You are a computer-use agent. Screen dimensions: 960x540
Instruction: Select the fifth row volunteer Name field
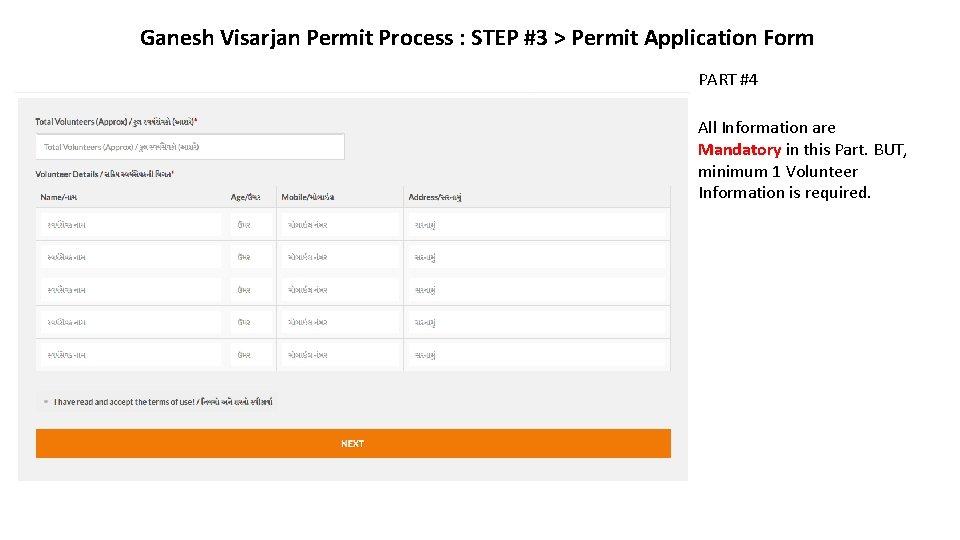[x=130, y=355]
